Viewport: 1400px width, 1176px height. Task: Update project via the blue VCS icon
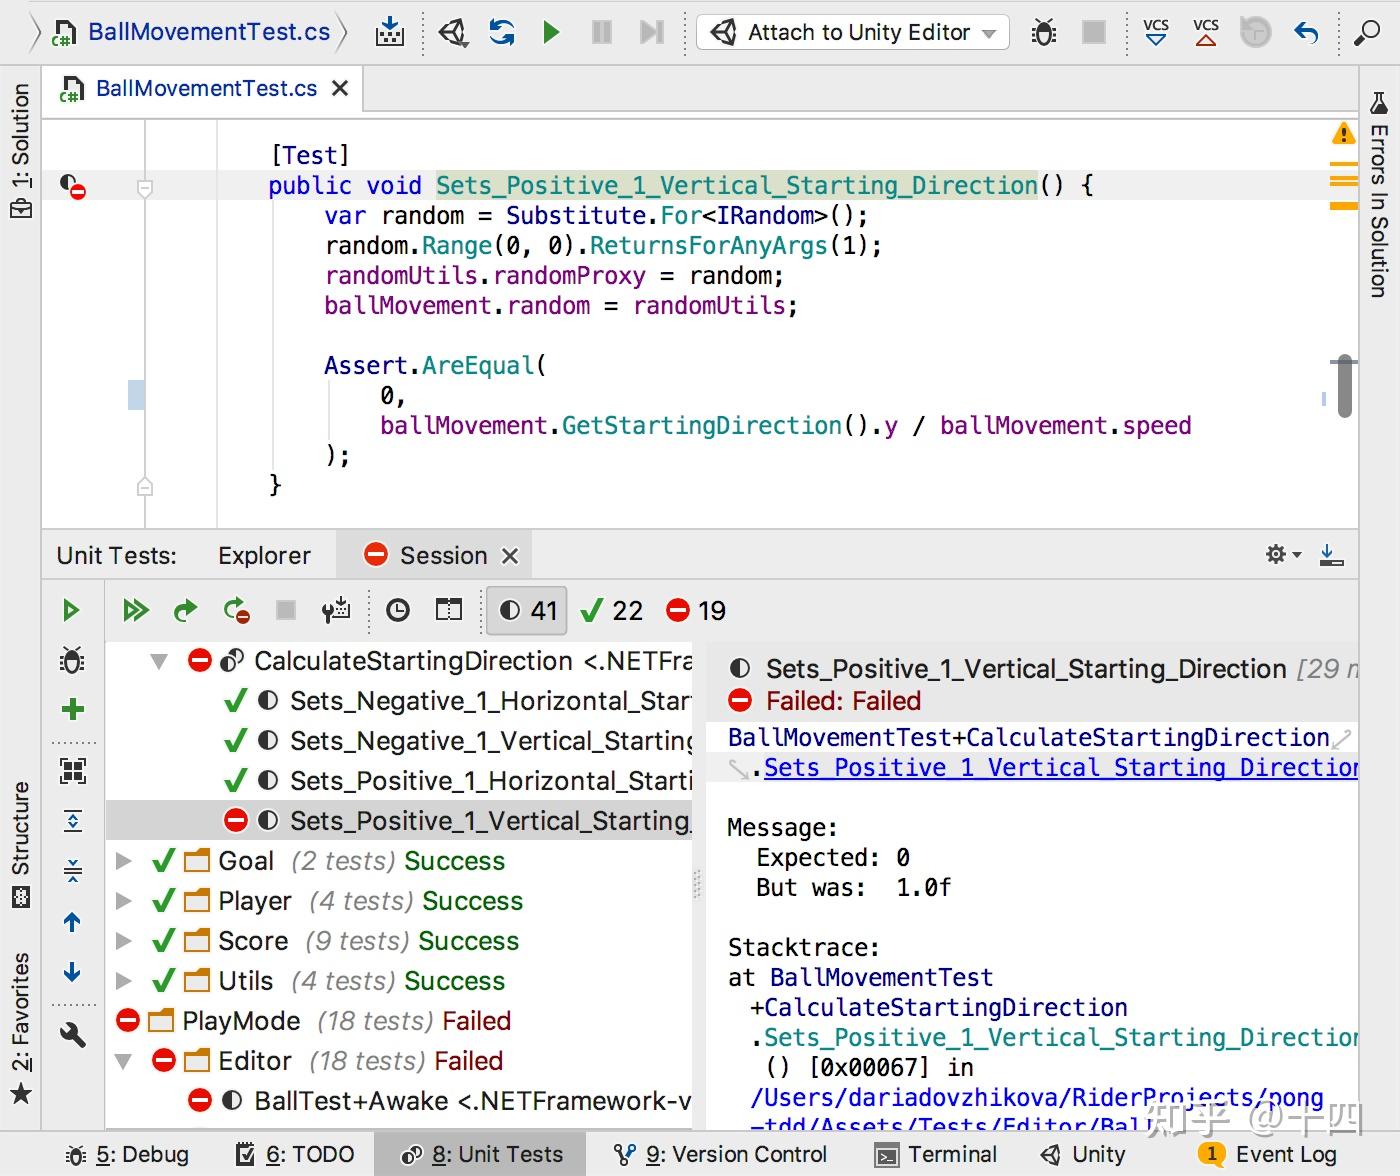pyautogui.click(x=1155, y=31)
